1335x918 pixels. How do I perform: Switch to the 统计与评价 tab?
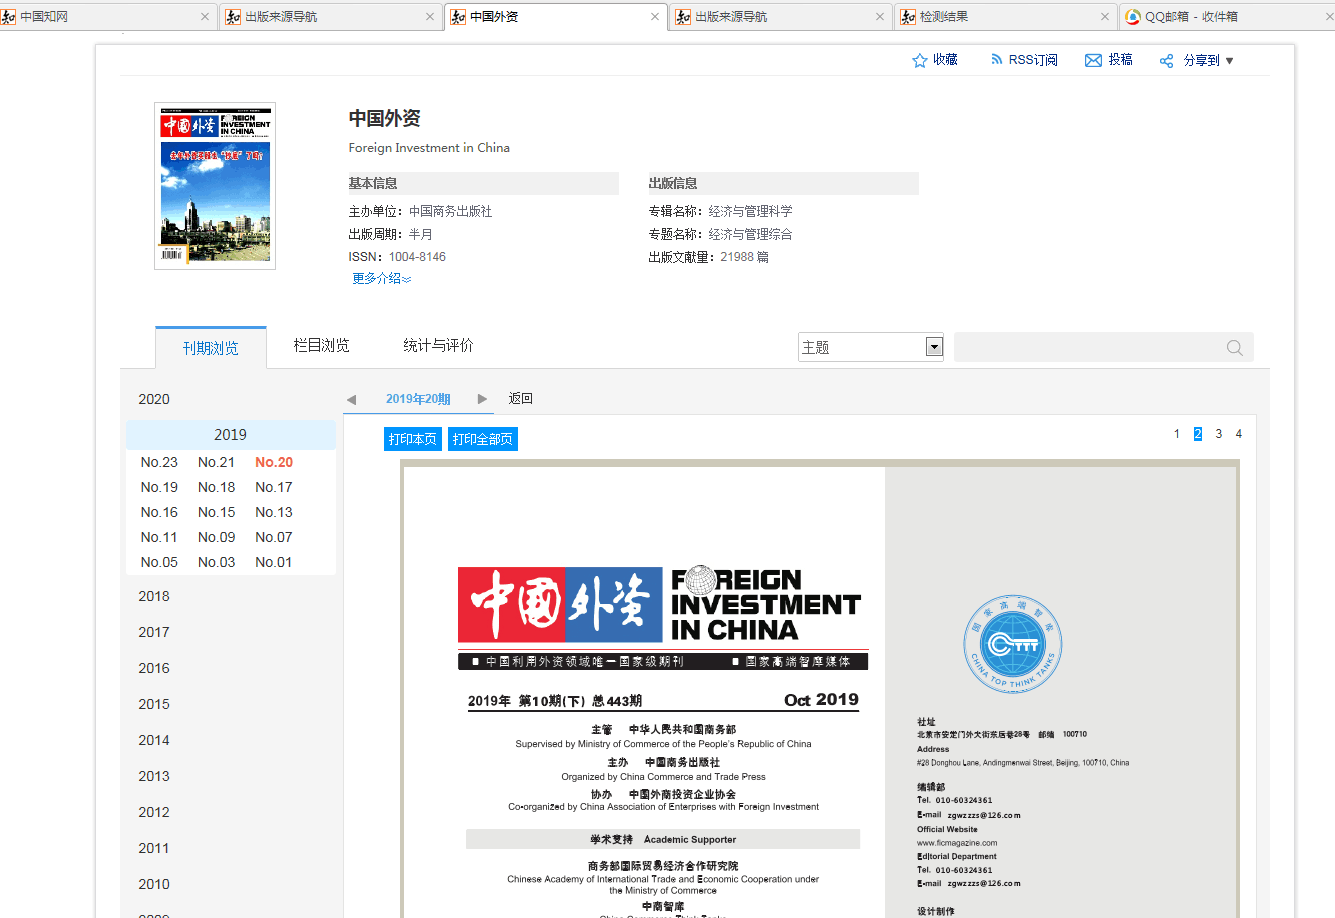point(438,346)
